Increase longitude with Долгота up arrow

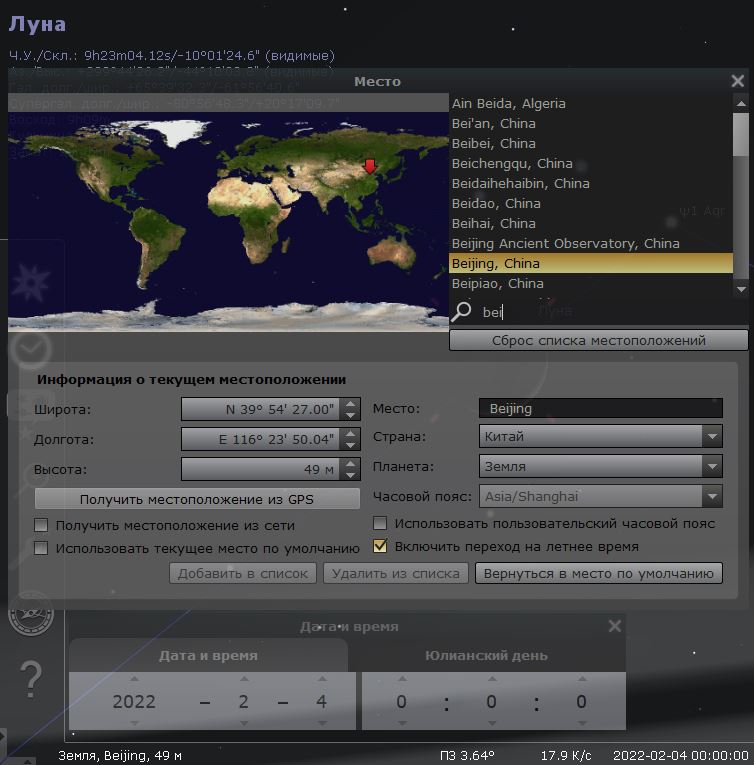[x=350, y=434]
